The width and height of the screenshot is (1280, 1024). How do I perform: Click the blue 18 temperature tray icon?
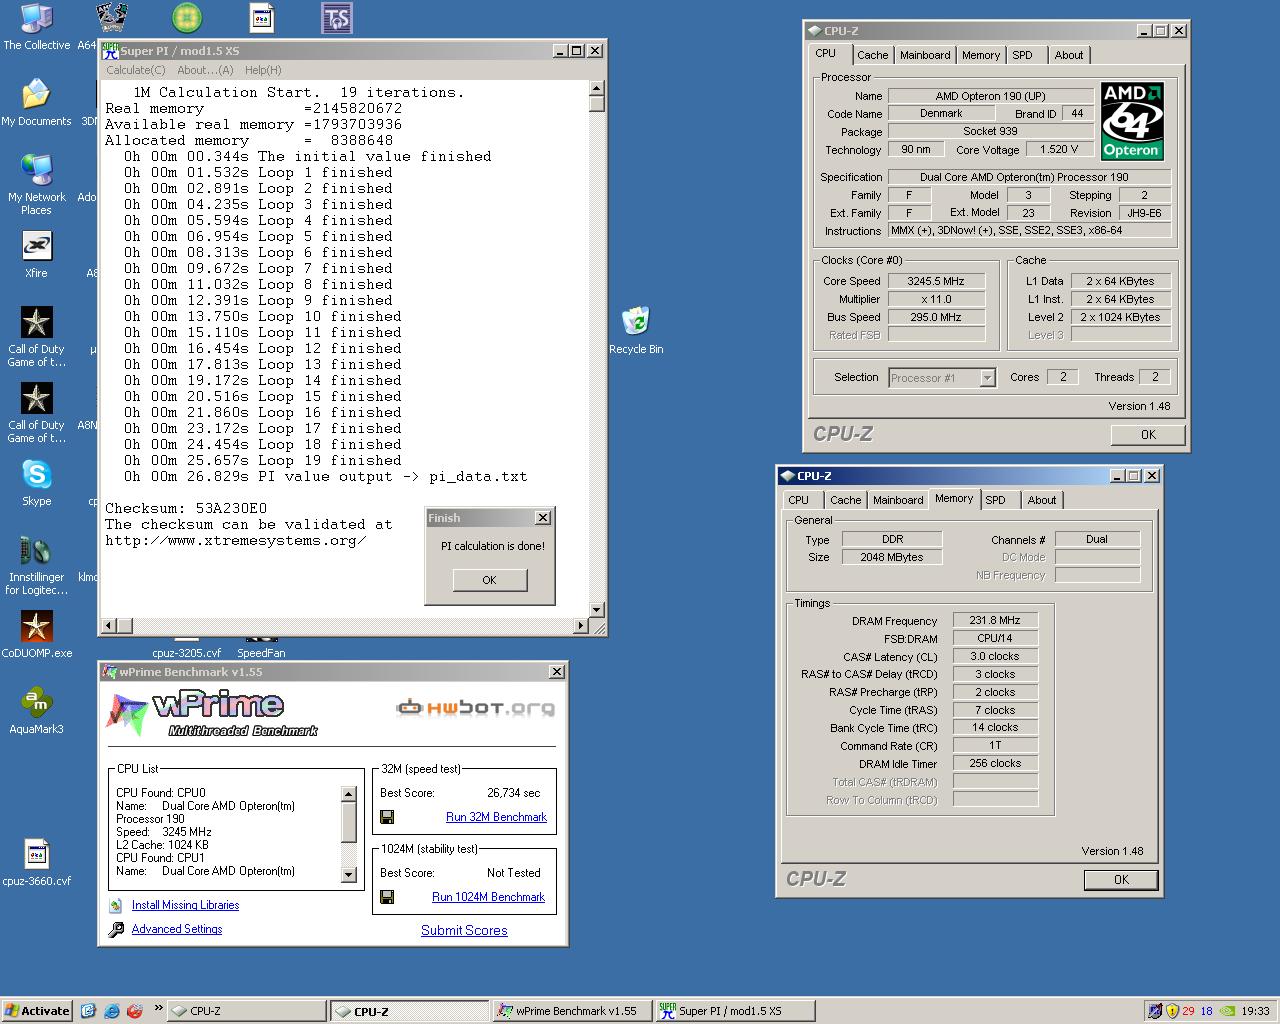[1207, 1011]
